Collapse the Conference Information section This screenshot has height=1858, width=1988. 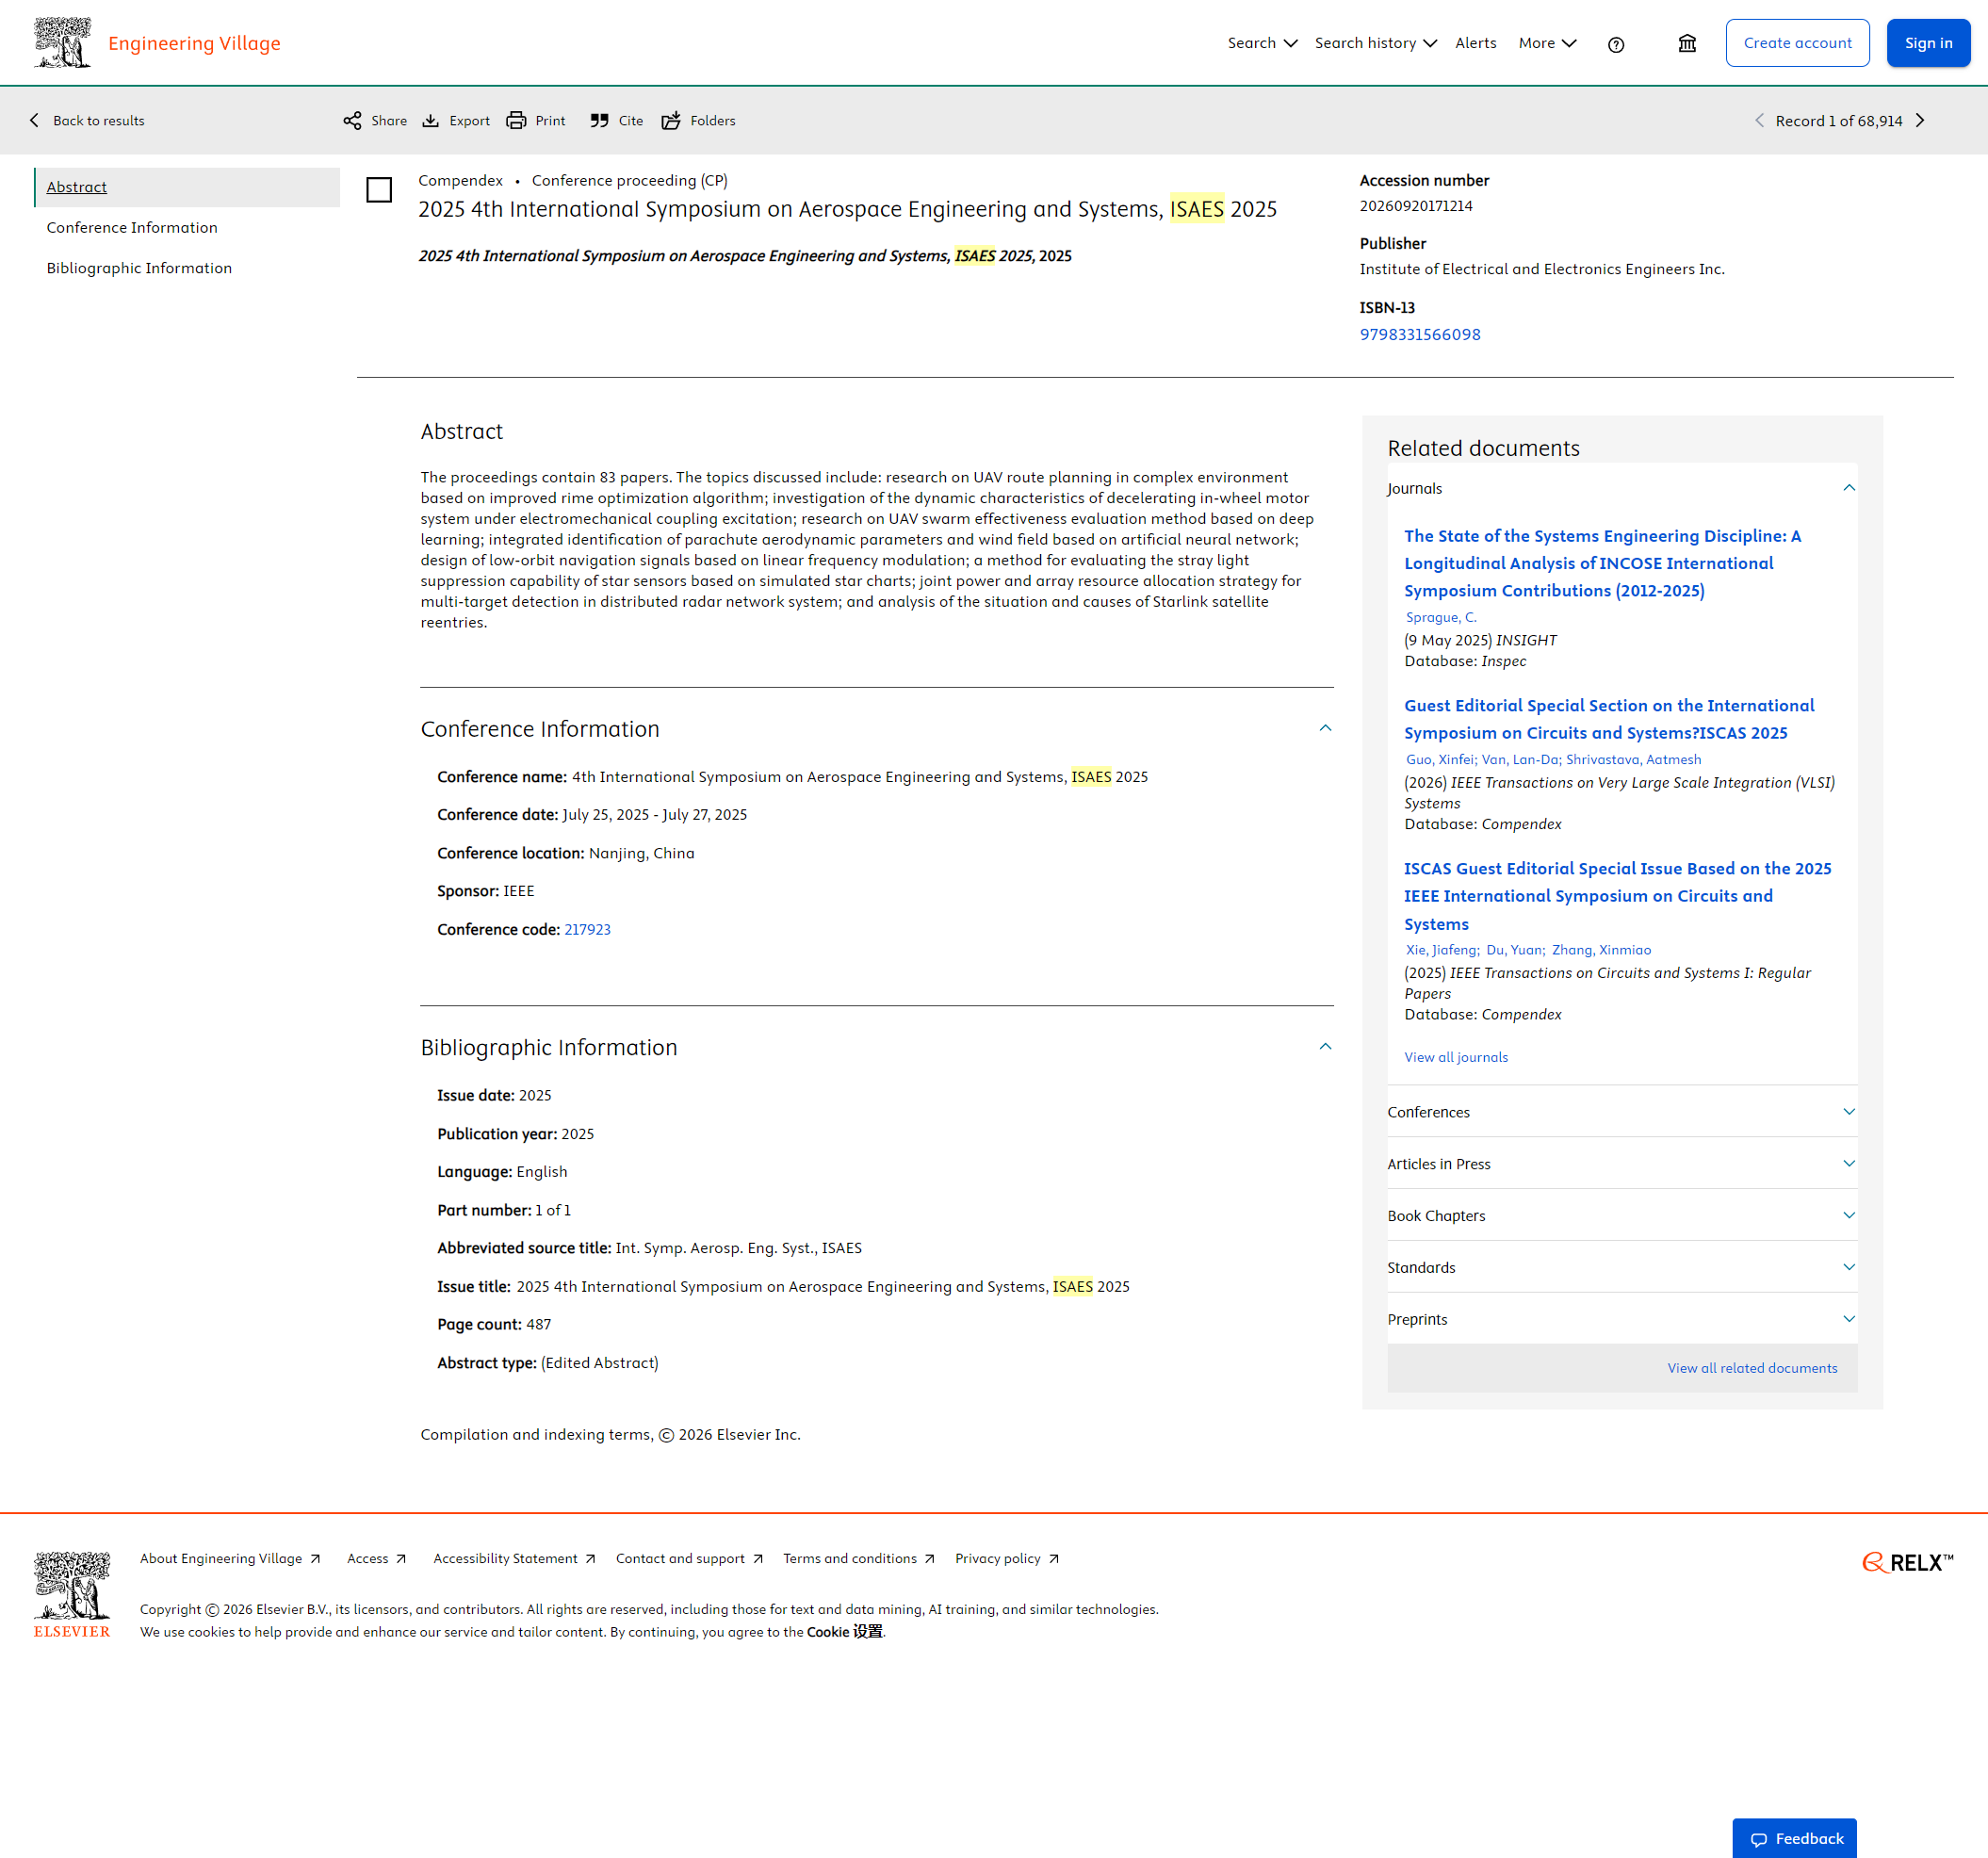(x=1325, y=728)
